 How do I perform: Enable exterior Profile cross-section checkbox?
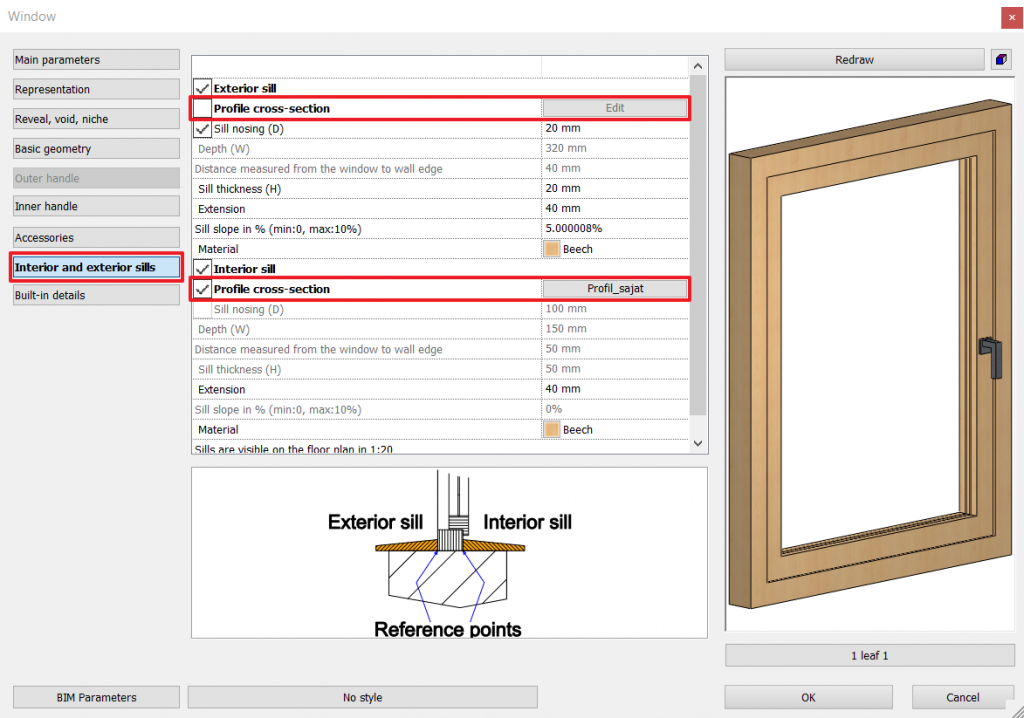202,108
